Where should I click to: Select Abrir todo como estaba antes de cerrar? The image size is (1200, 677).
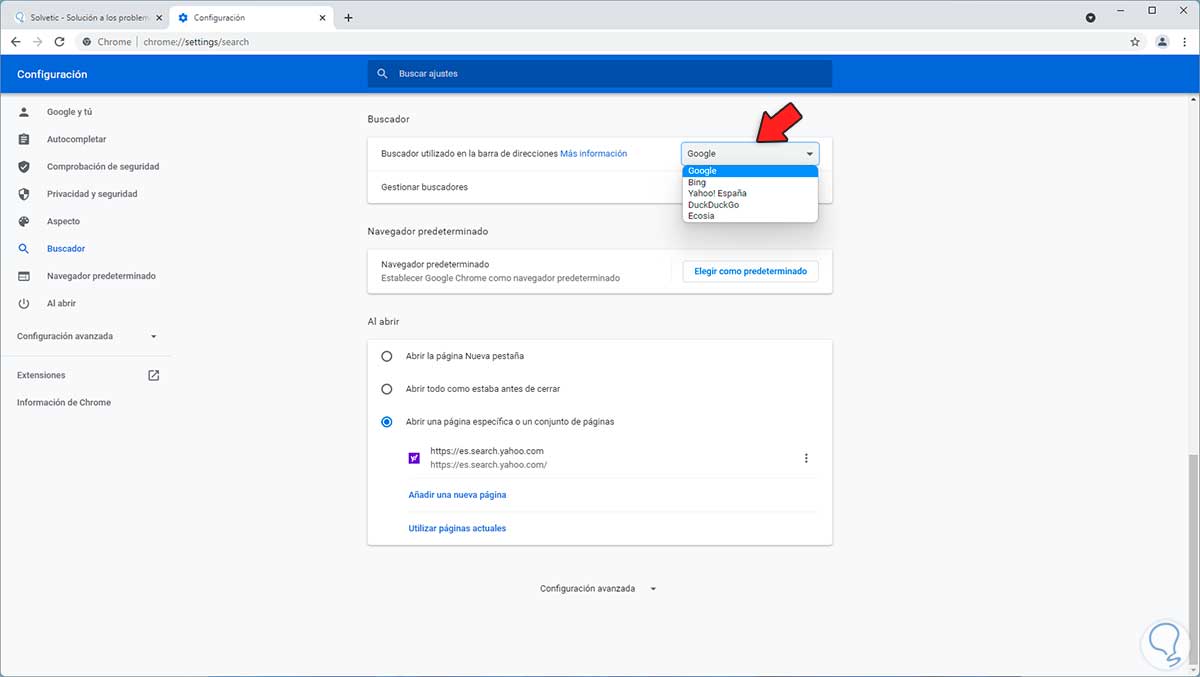[x=387, y=389]
